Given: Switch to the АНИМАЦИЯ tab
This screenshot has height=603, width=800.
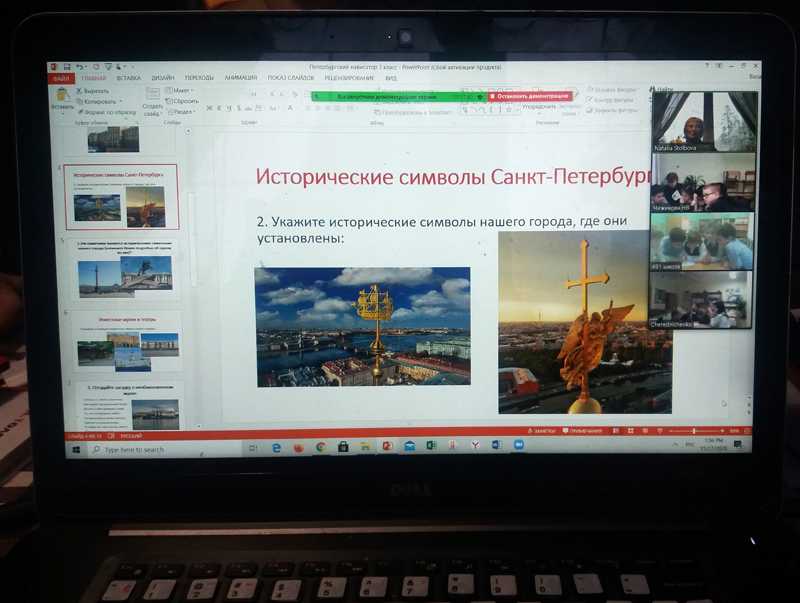Looking at the screenshot, I should 241,78.
